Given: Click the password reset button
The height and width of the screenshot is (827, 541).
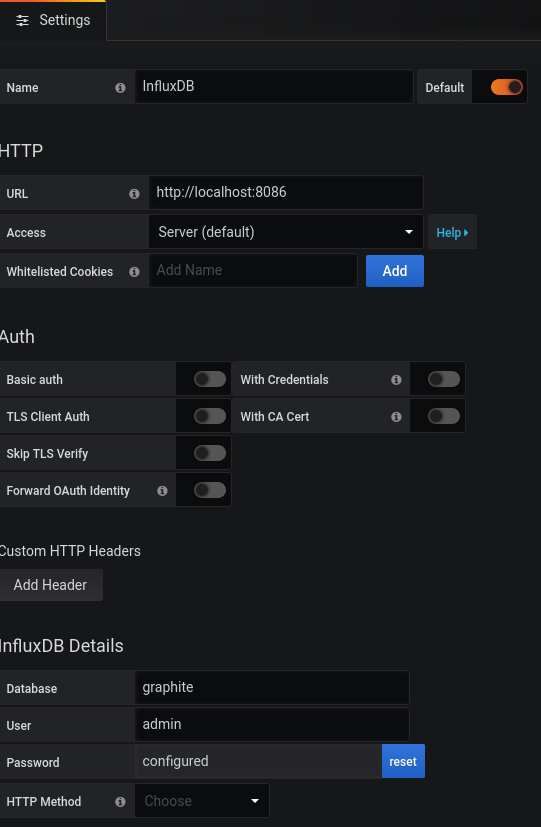Looking at the screenshot, I should (403, 761).
